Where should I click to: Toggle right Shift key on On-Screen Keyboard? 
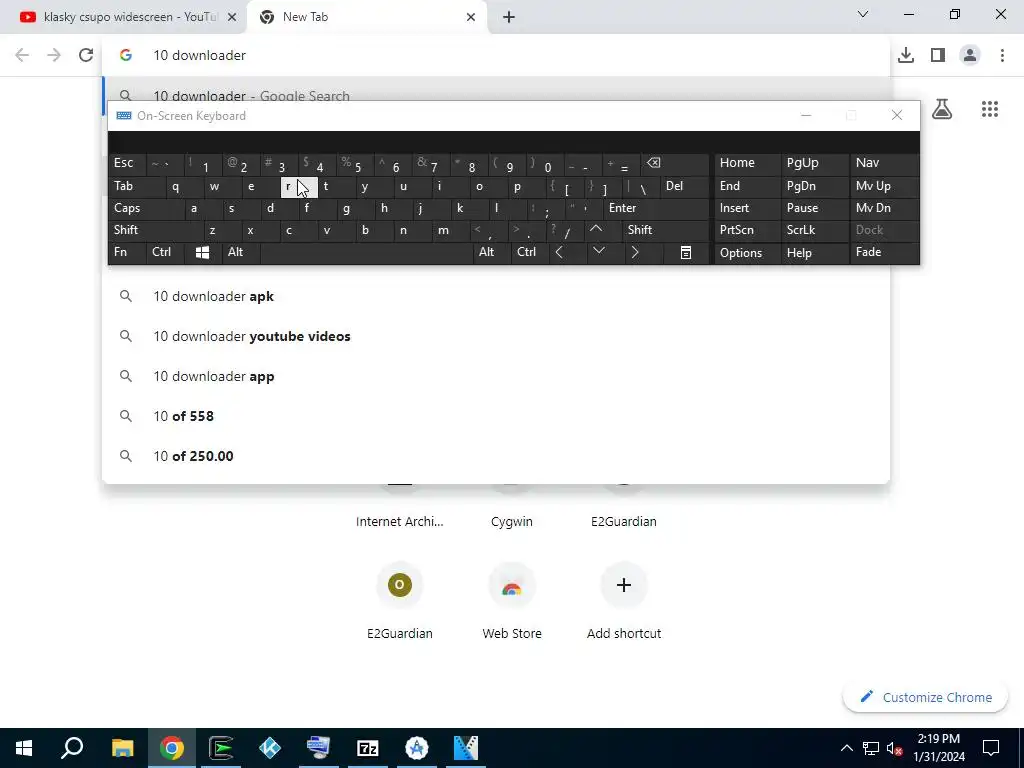665,230
